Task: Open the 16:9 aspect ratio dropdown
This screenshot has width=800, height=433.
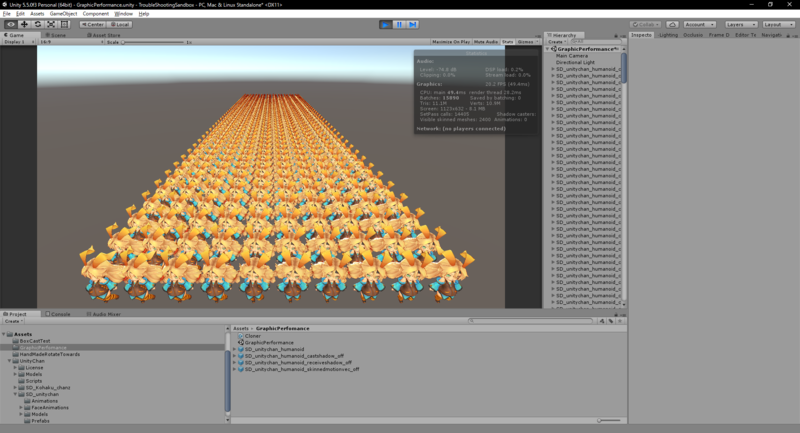Action: [x=71, y=42]
